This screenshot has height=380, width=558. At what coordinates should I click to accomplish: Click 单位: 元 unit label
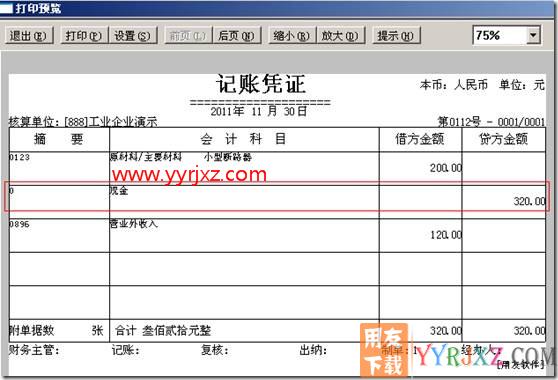point(522,85)
